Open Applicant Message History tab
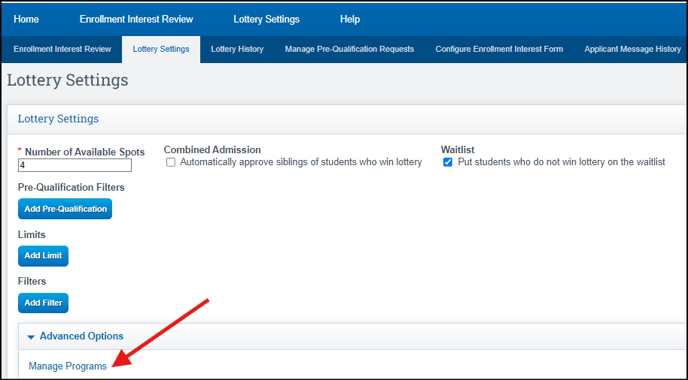 tap(632, 49)
